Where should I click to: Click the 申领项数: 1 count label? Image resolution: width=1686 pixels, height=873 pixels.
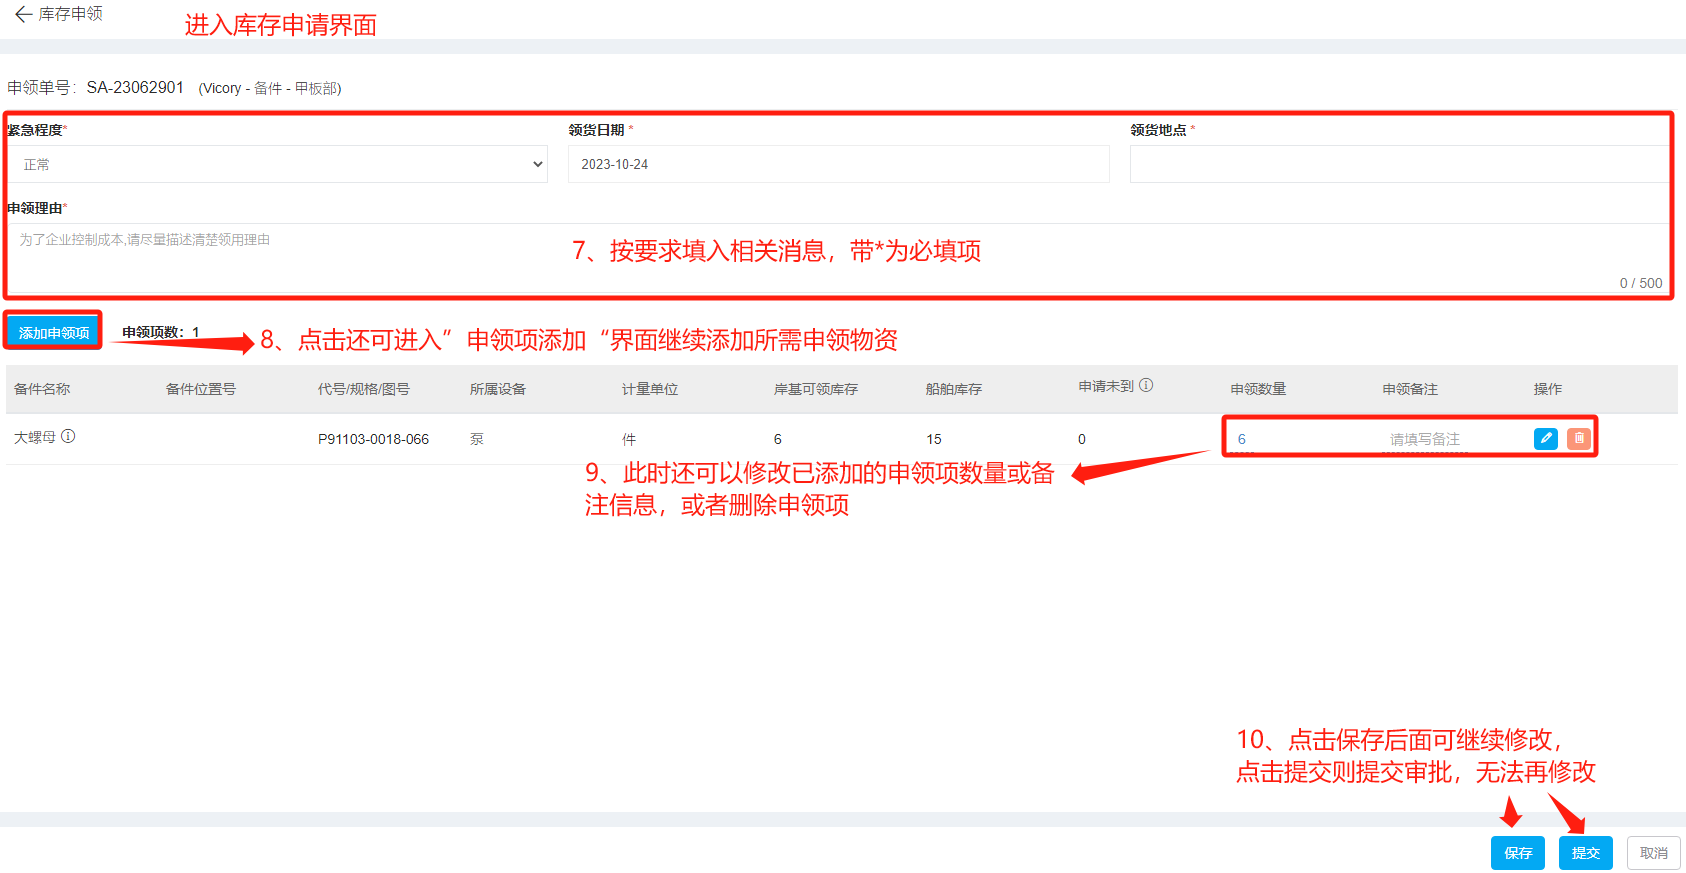click(x=161, y=332)
